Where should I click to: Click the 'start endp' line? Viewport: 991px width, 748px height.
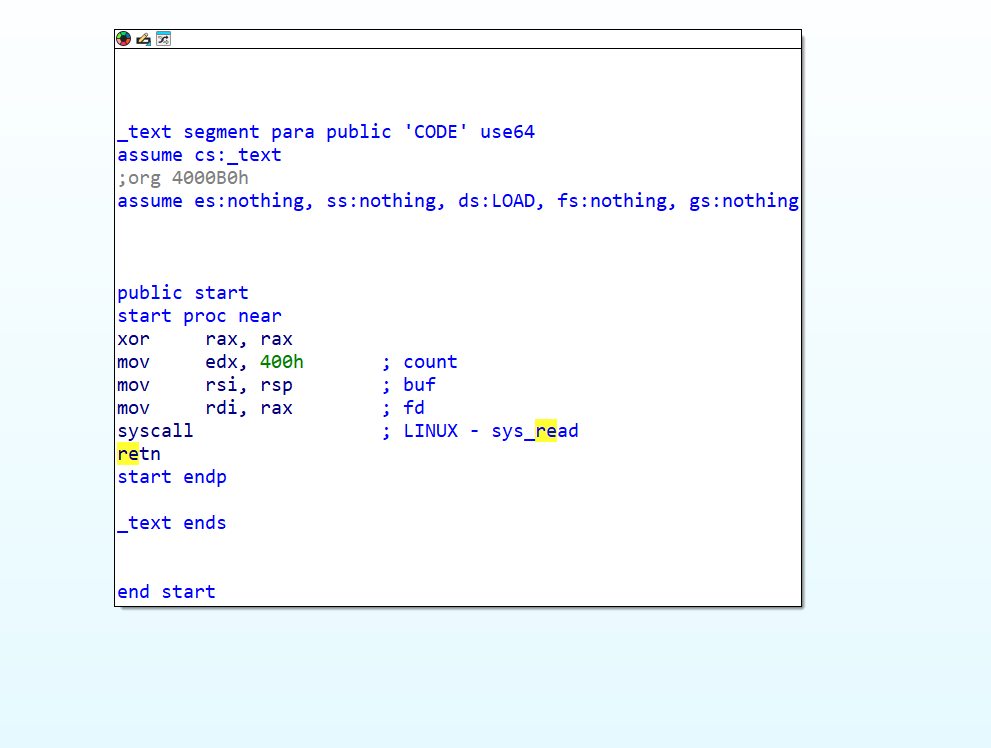point(171,477)
